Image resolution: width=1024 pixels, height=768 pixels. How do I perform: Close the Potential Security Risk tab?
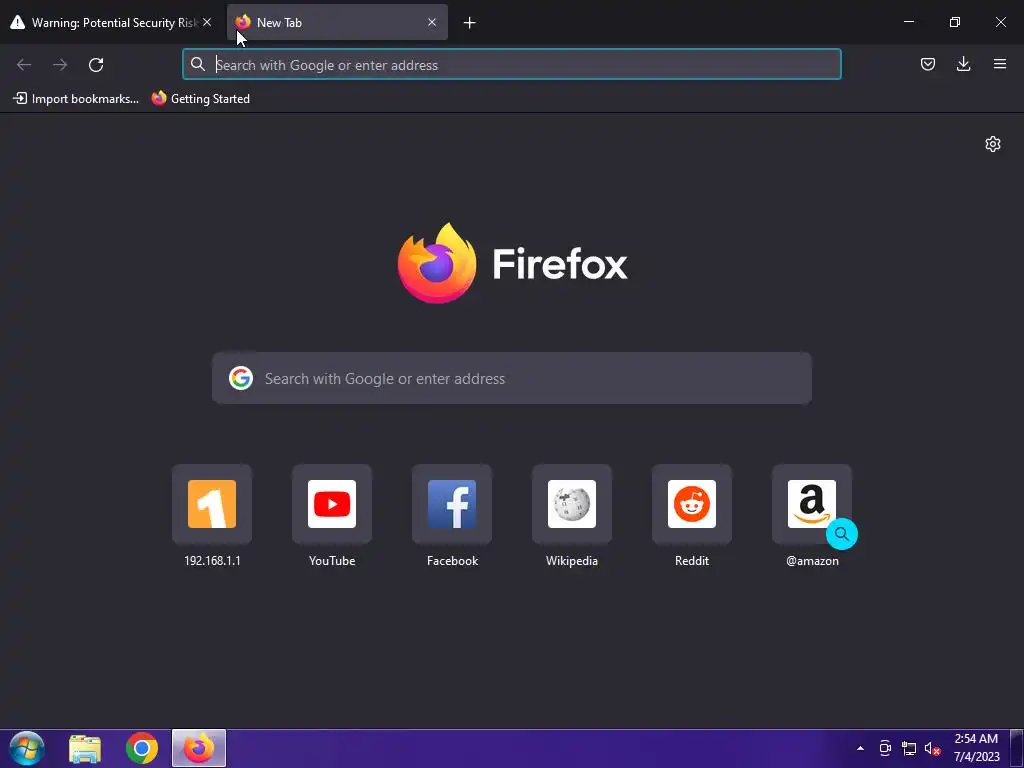tap(207, 22)
